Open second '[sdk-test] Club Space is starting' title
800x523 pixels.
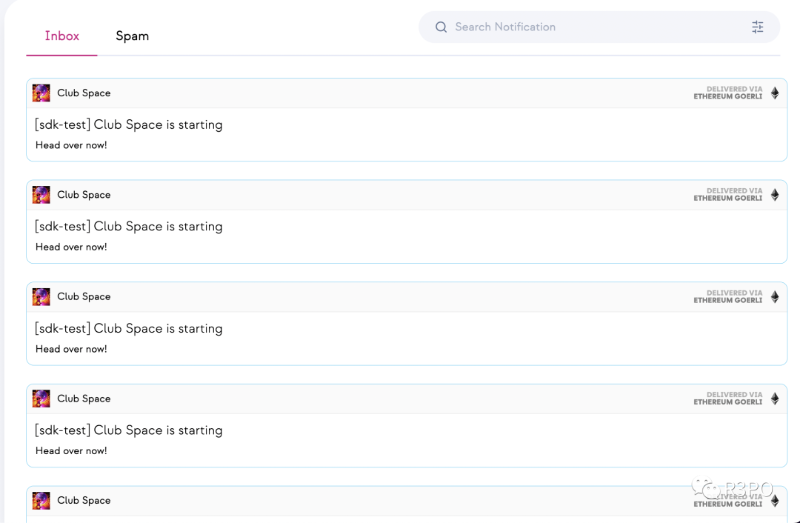coord(129,227)
